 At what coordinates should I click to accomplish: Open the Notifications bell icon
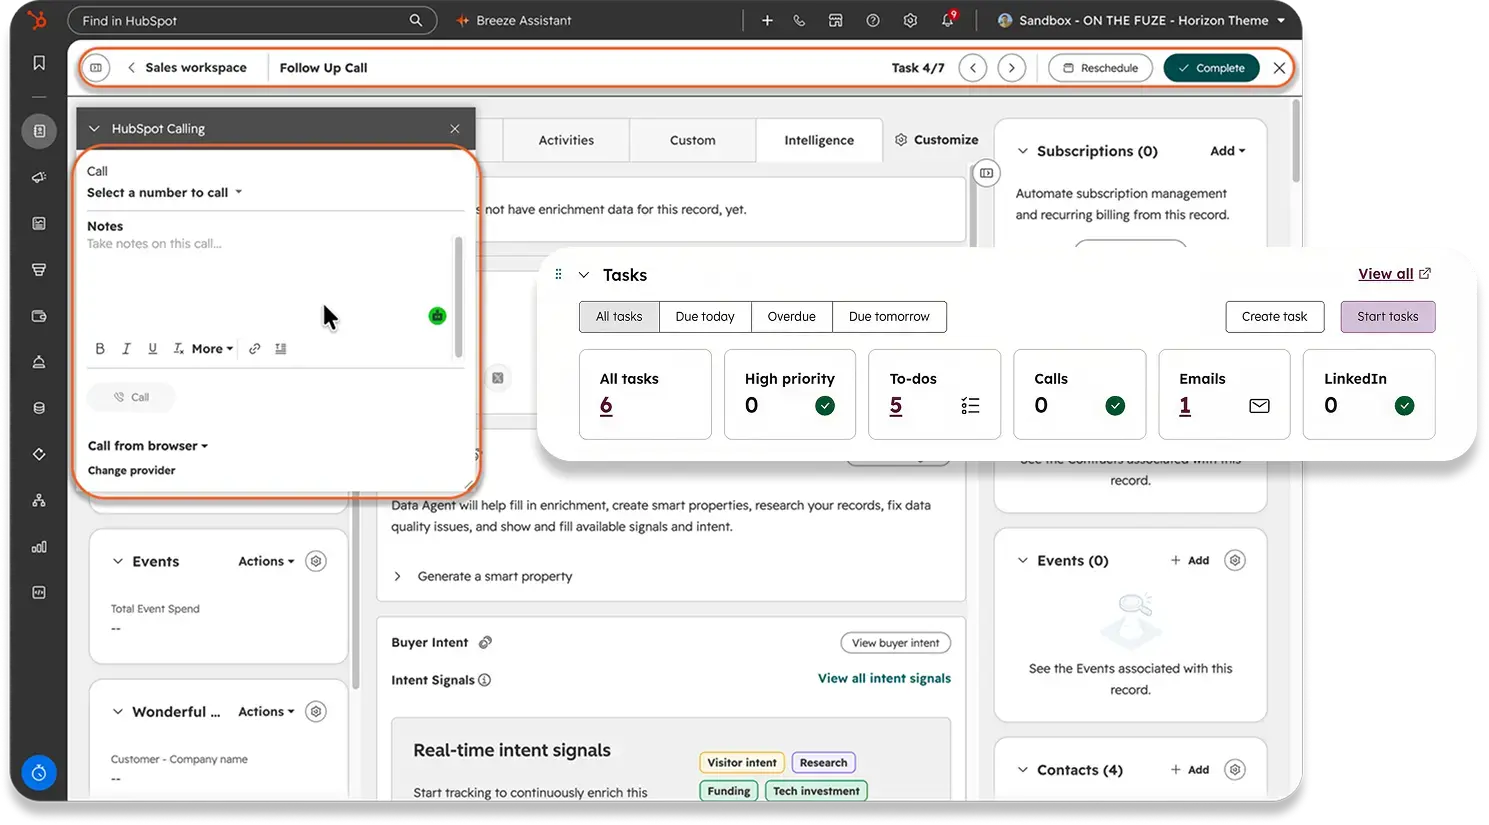(x=948, y=19)
